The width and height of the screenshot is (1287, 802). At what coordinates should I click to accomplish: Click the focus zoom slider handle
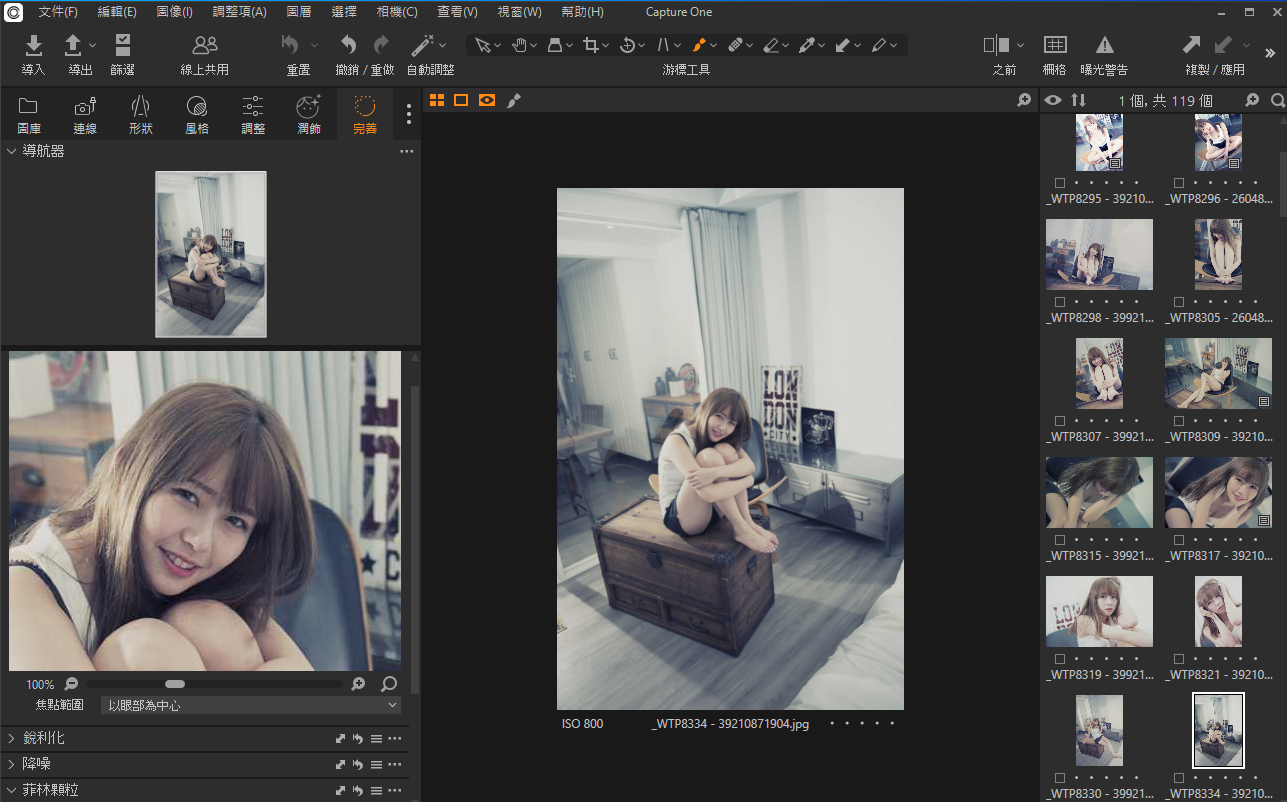click(x=175, y=684)
